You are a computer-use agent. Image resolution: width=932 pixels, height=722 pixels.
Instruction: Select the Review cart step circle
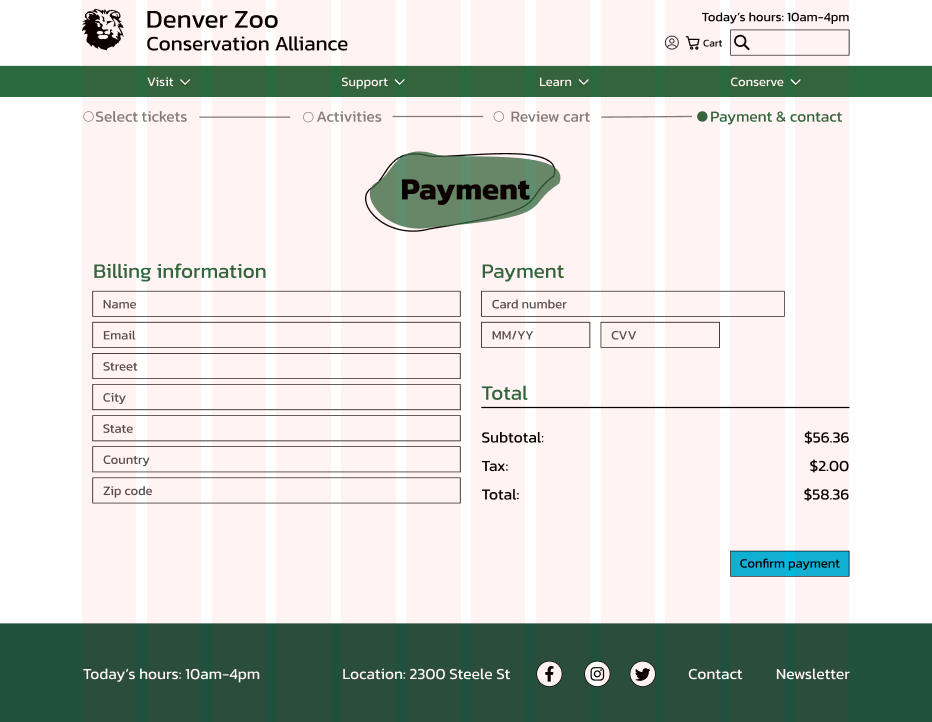coord(499,117)
